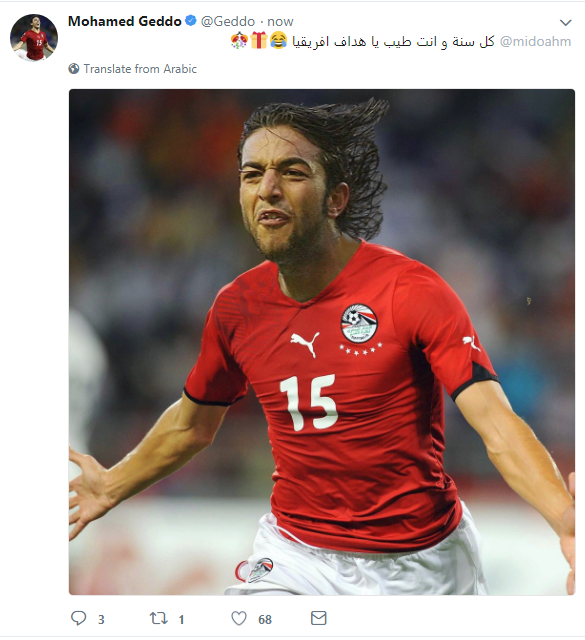This screenshot has width=585, height=640.
Task: Click Translate from Arabic link
Action: [x=140, y=69]
